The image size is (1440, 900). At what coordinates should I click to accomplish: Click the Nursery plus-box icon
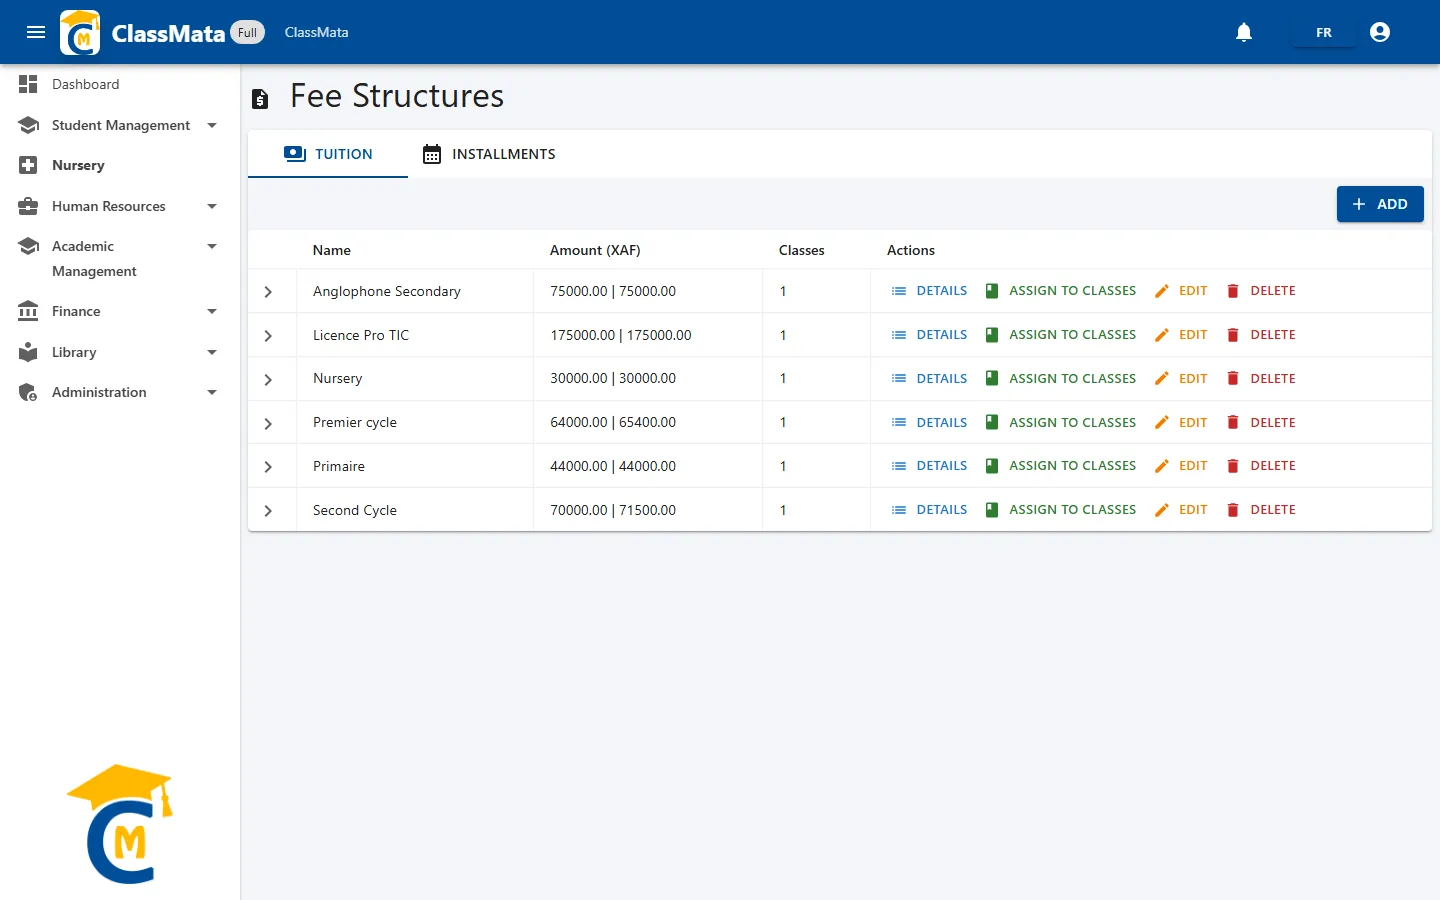[28, 165]
